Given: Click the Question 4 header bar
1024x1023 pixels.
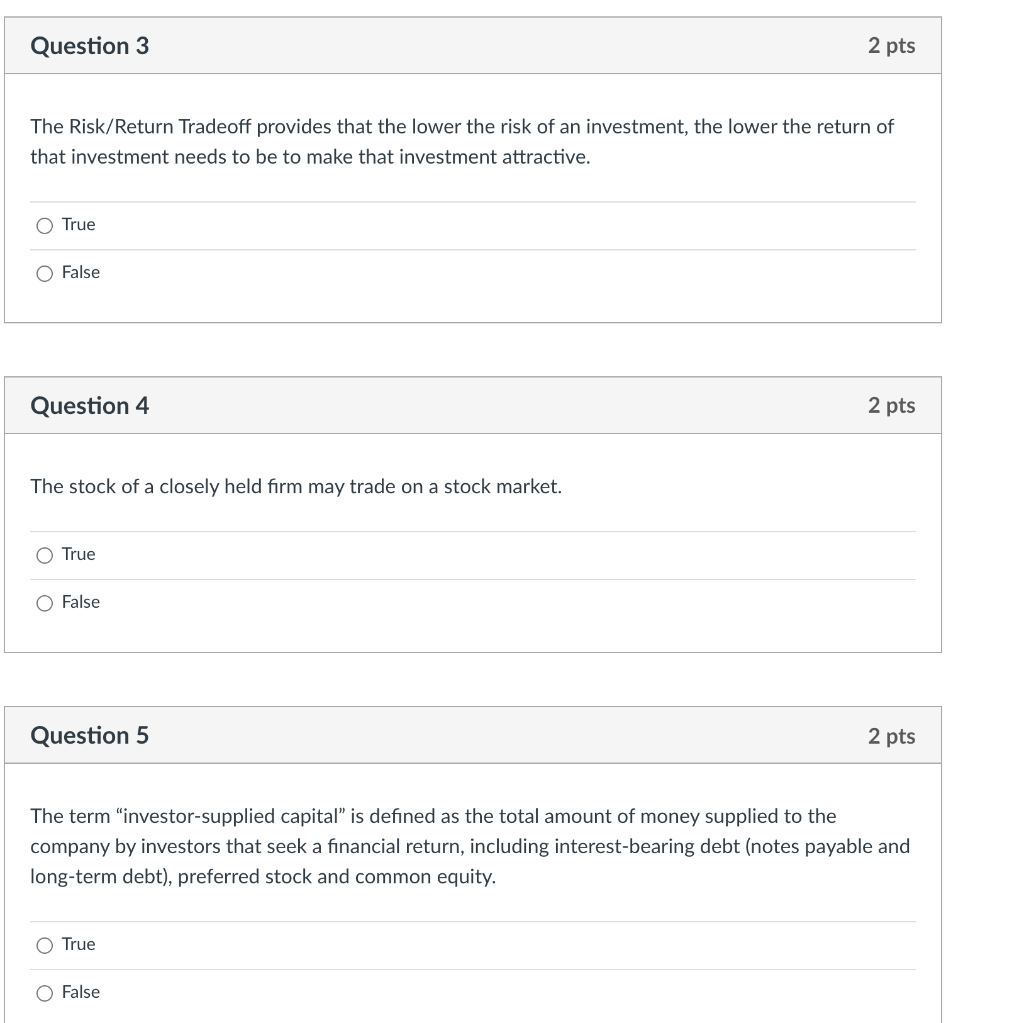Looking at the screenshot, I should click(473, 405).
